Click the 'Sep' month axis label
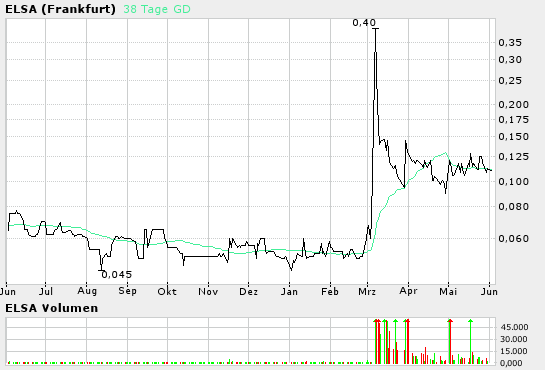The width and height of the screenshot is (545, 370). point(127,291)
